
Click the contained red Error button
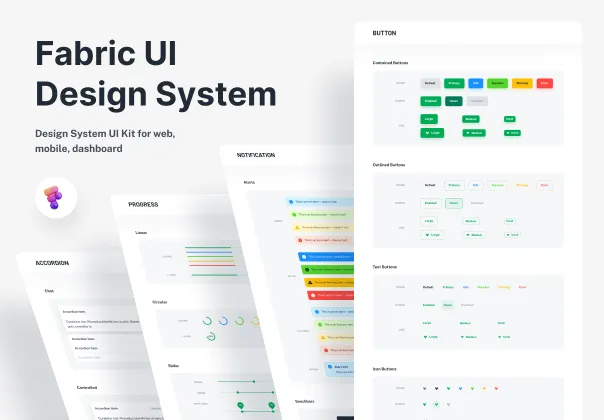[x=545, y=83]
